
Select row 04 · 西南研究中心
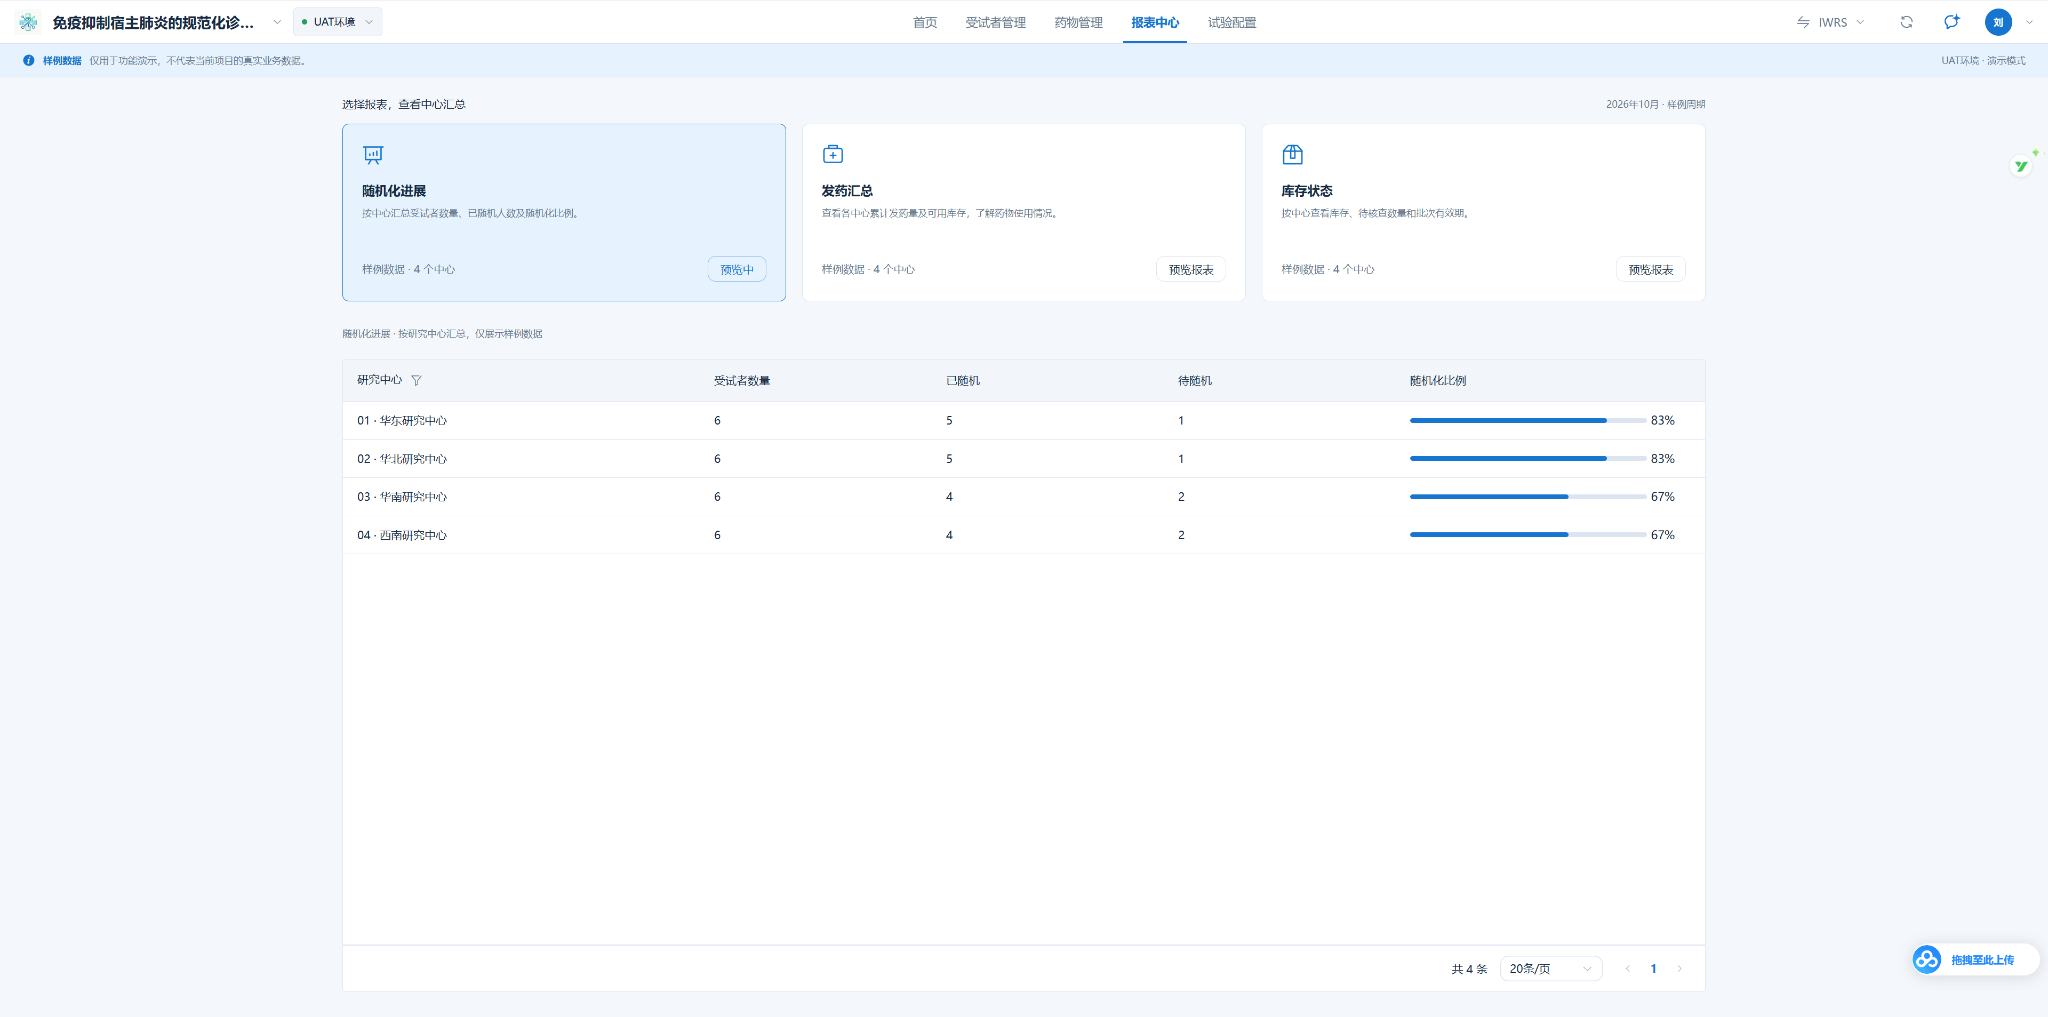pos(1023,535)
